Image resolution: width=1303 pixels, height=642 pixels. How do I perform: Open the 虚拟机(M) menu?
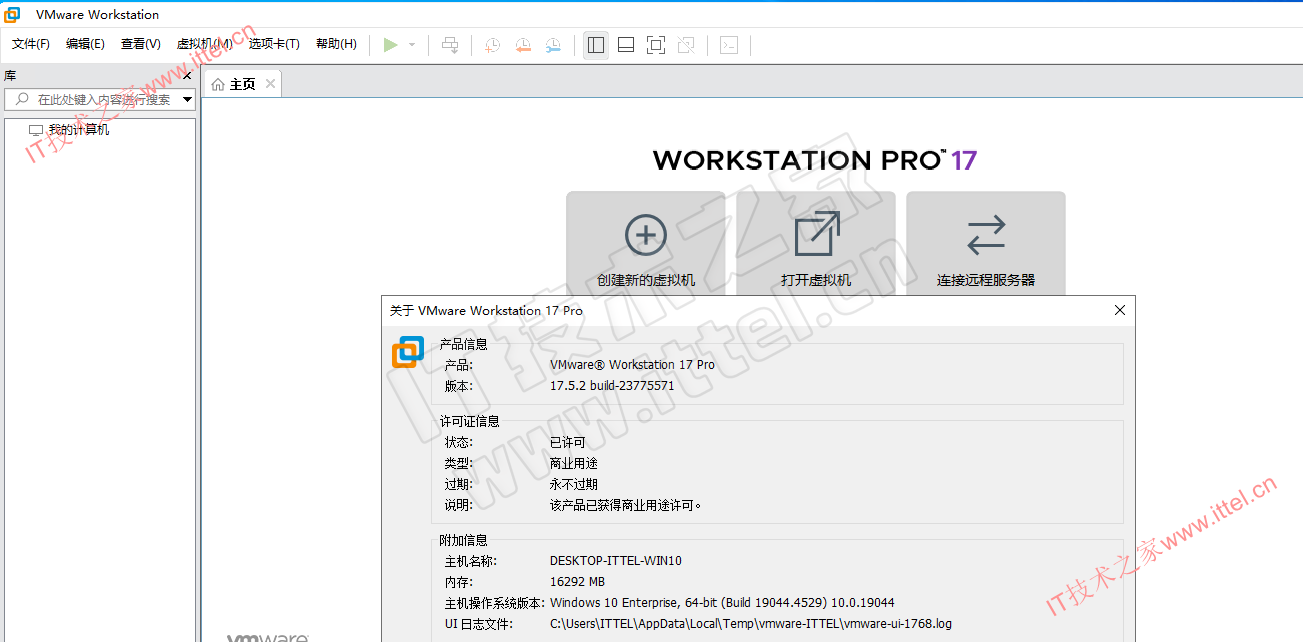click(x=204, y=44)
